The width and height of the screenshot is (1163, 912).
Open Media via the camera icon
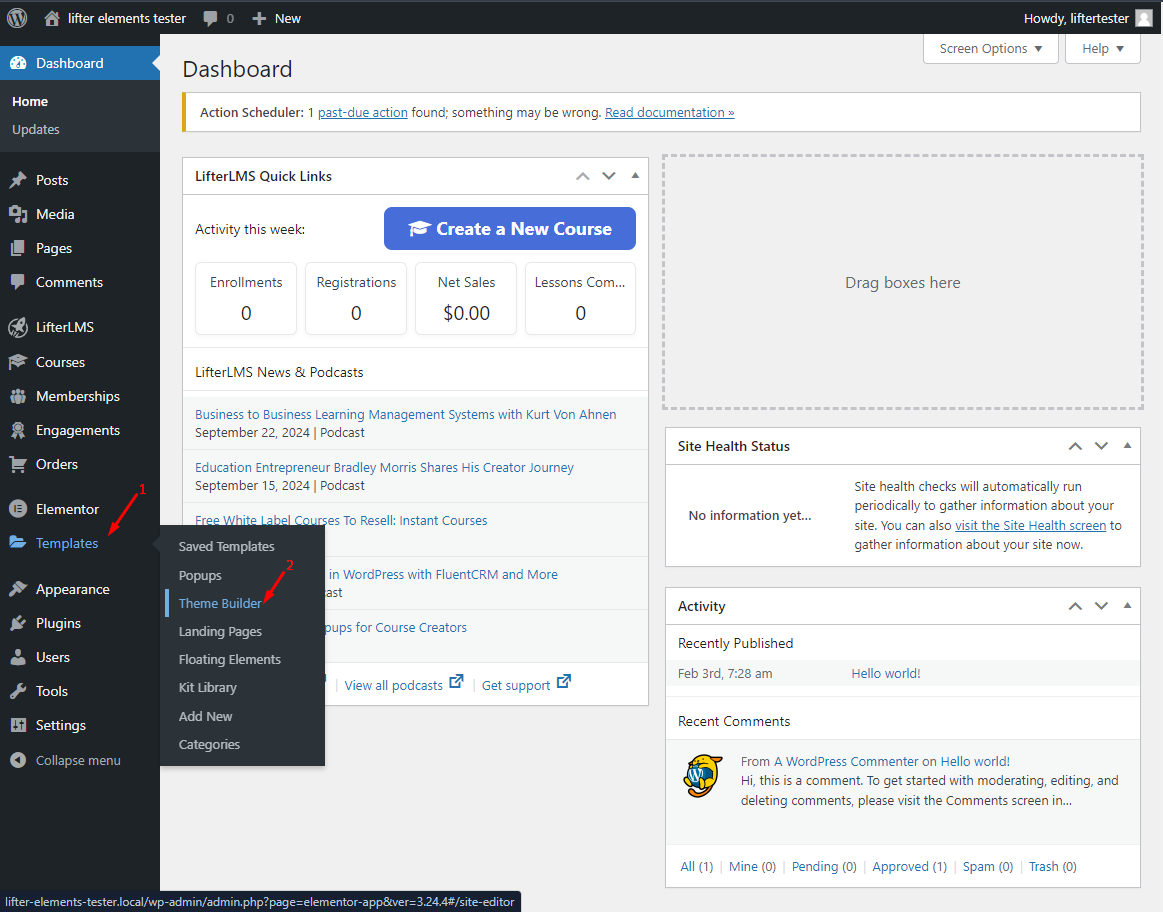pos(23,213)
